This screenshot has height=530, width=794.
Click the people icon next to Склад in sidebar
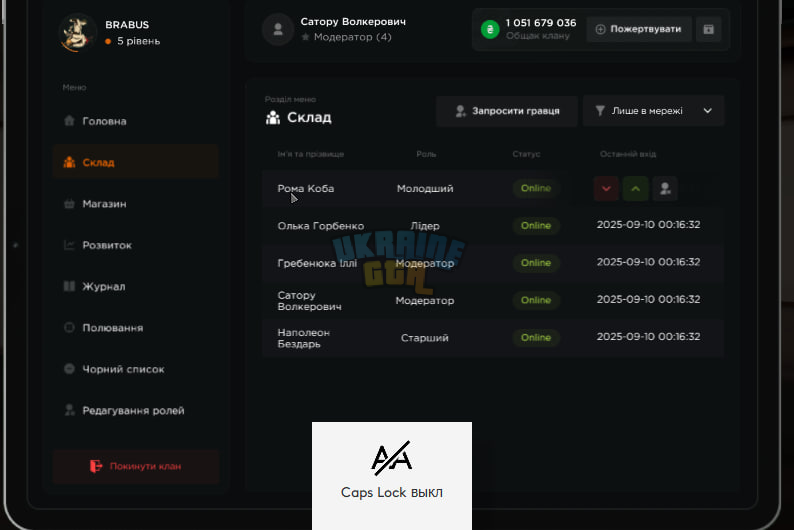pyautogui.click(x=69, y=162)
